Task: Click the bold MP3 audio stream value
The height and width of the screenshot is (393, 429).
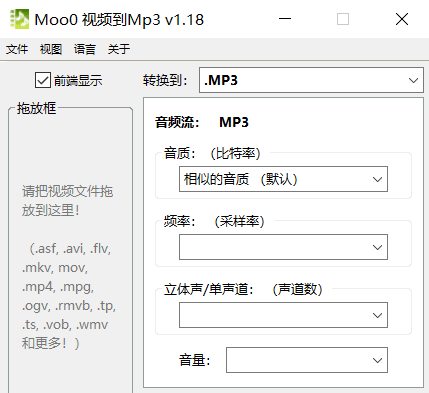Action: point(234,122)
